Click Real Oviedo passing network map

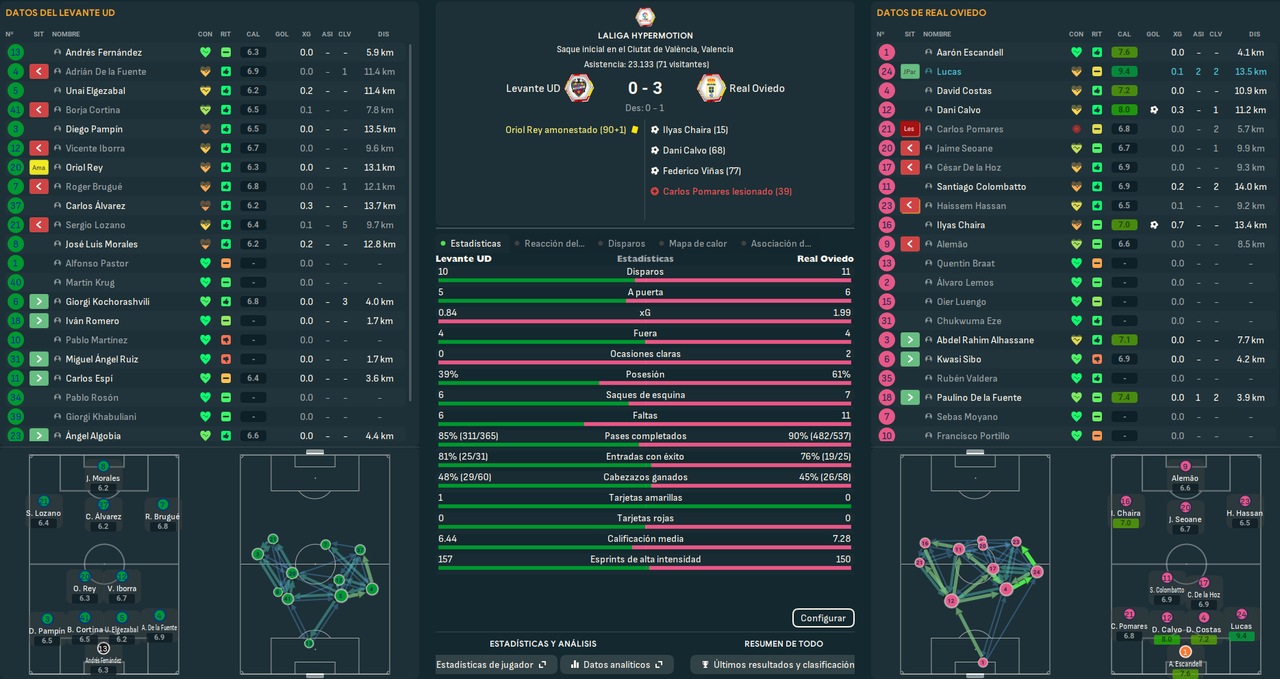click(x=974, y=566)
